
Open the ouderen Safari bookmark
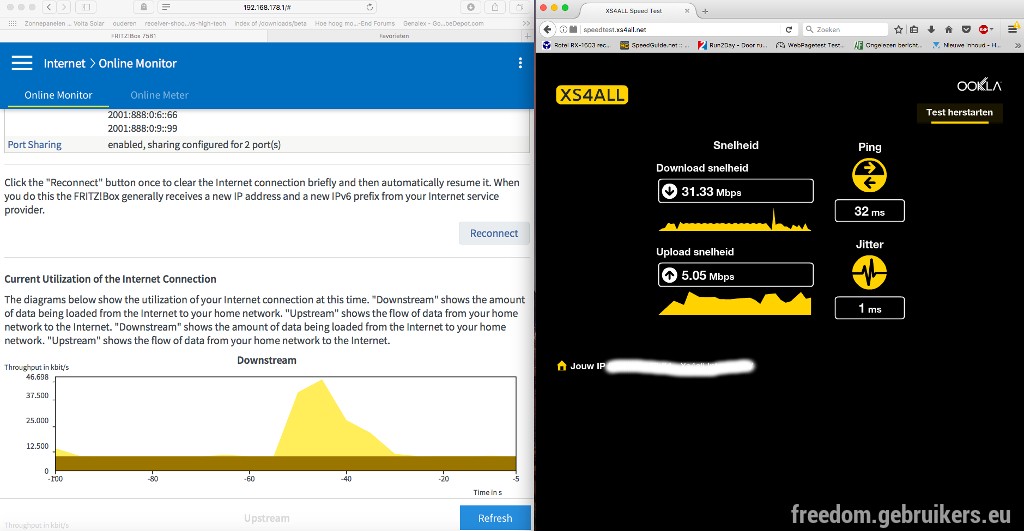[x=125, y=24]
